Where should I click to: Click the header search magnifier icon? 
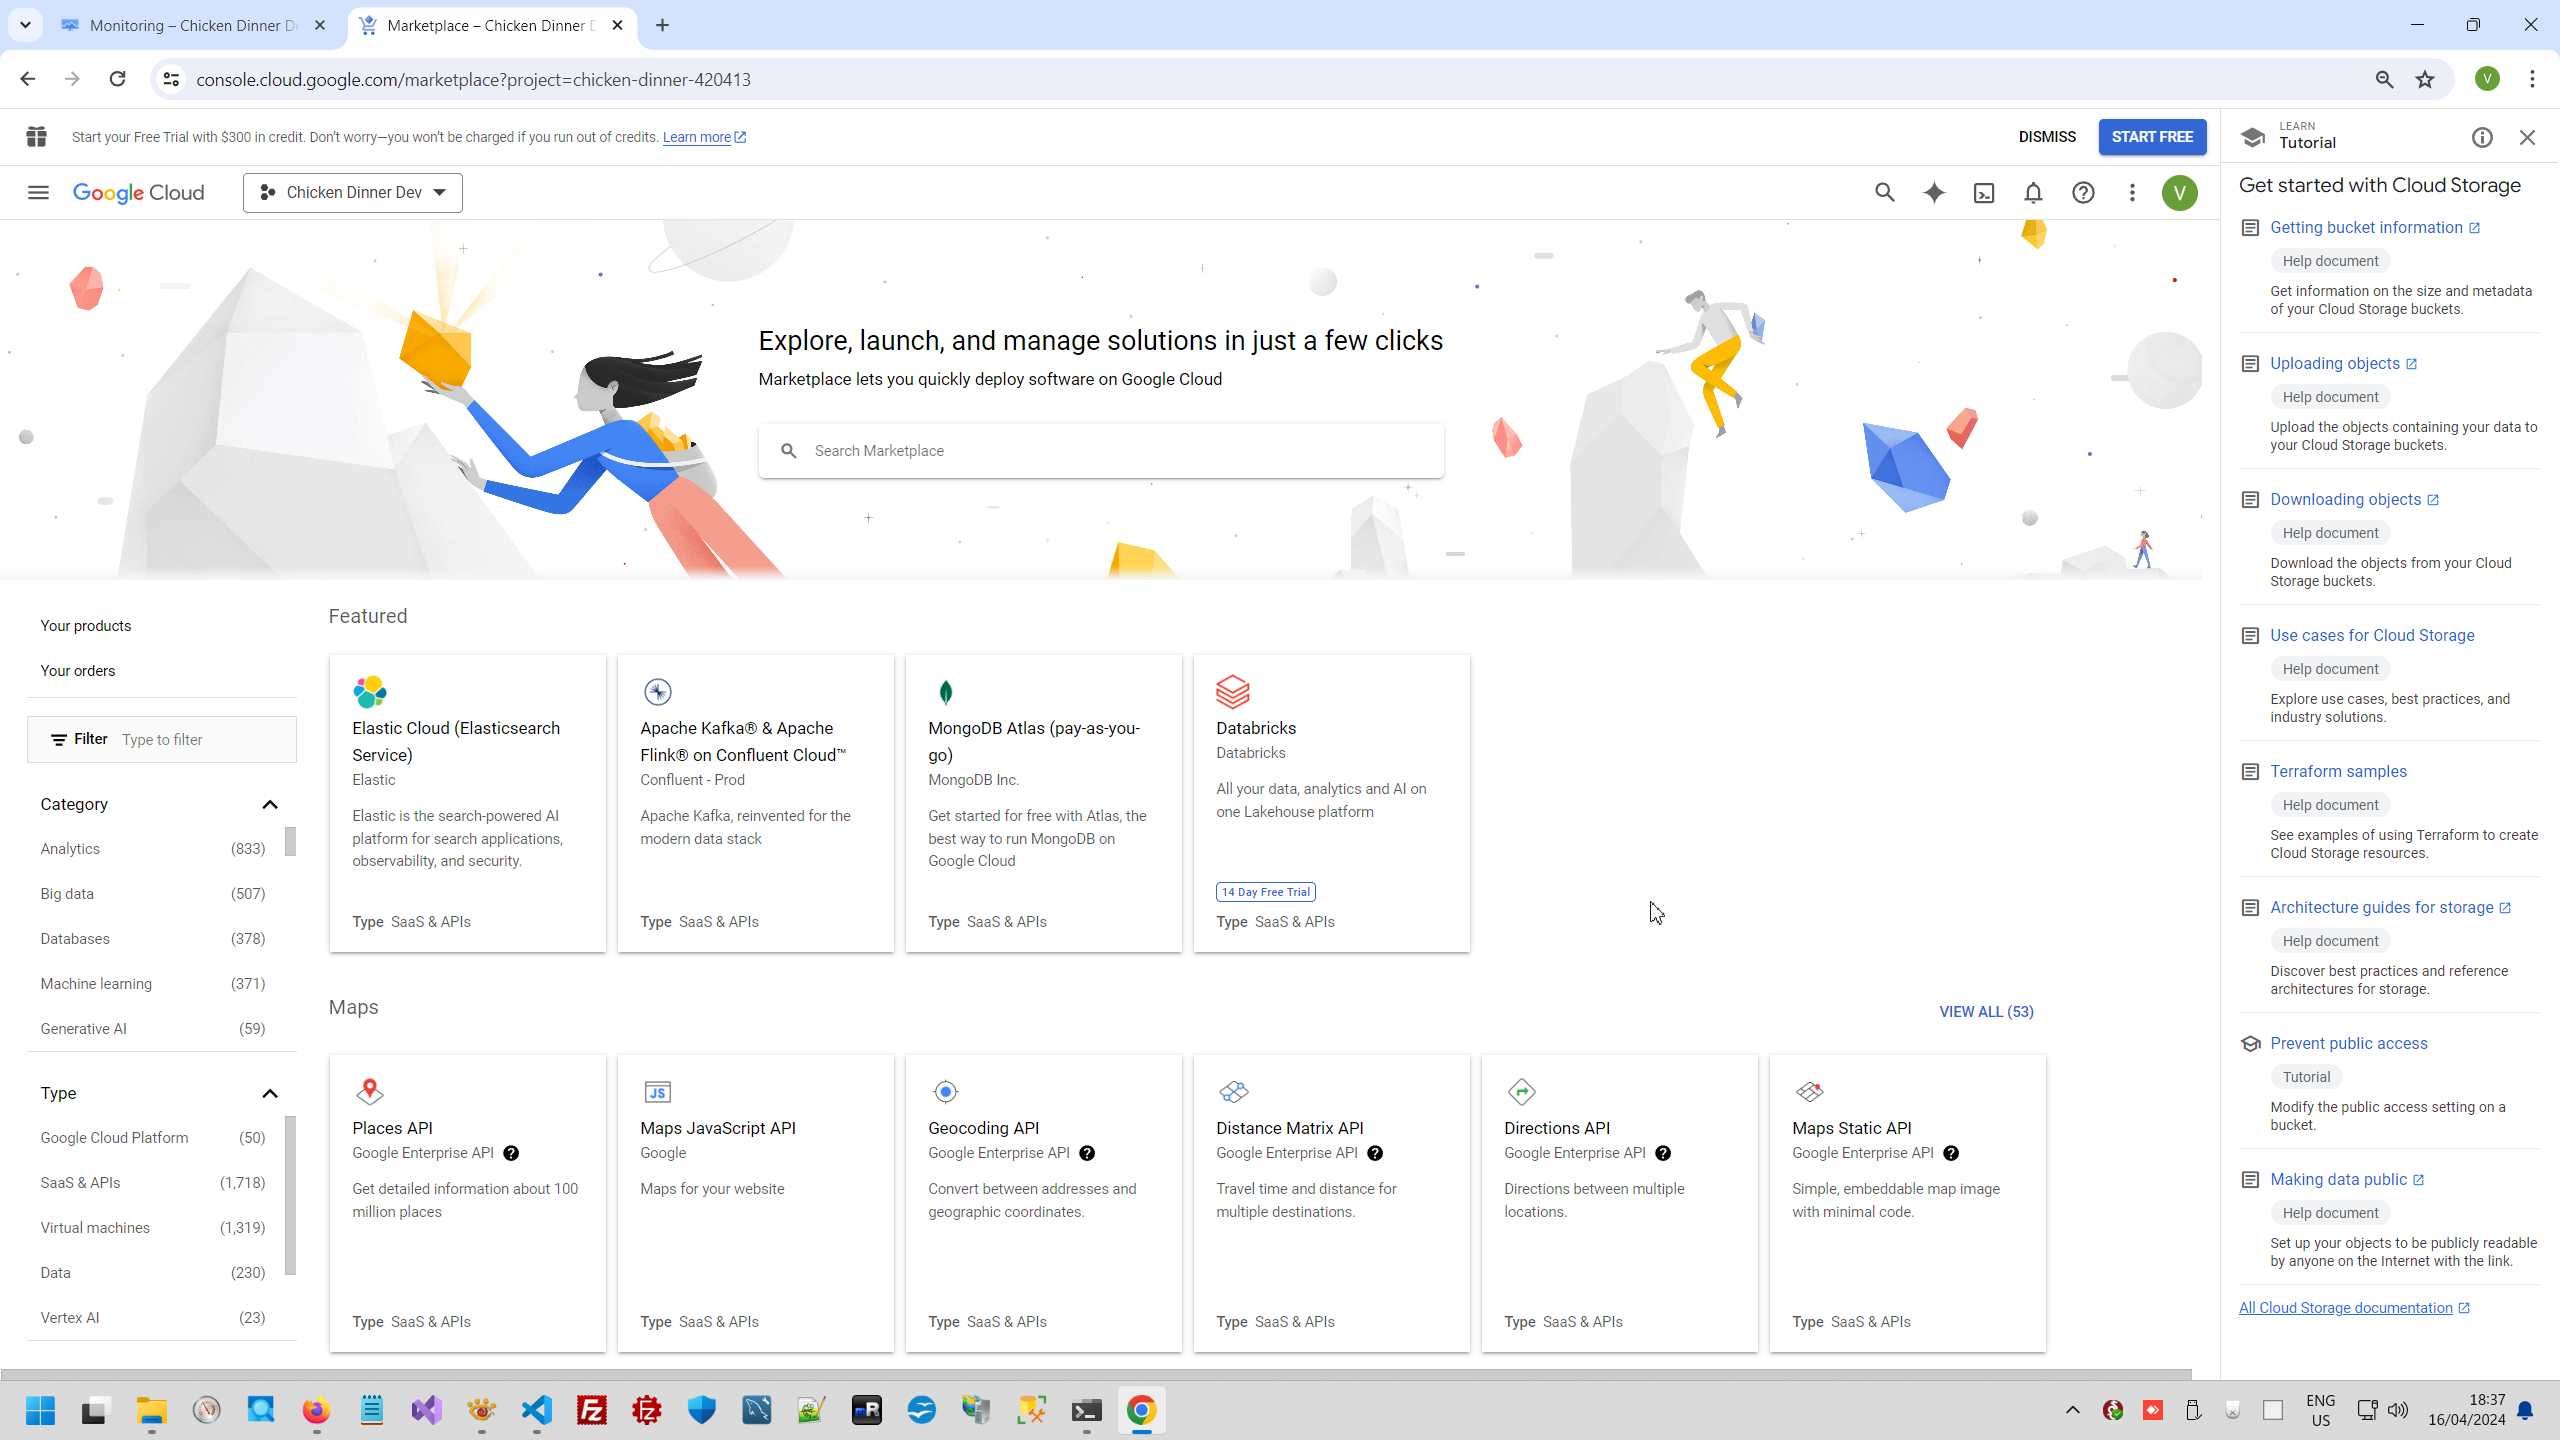tap(1885, 192)
